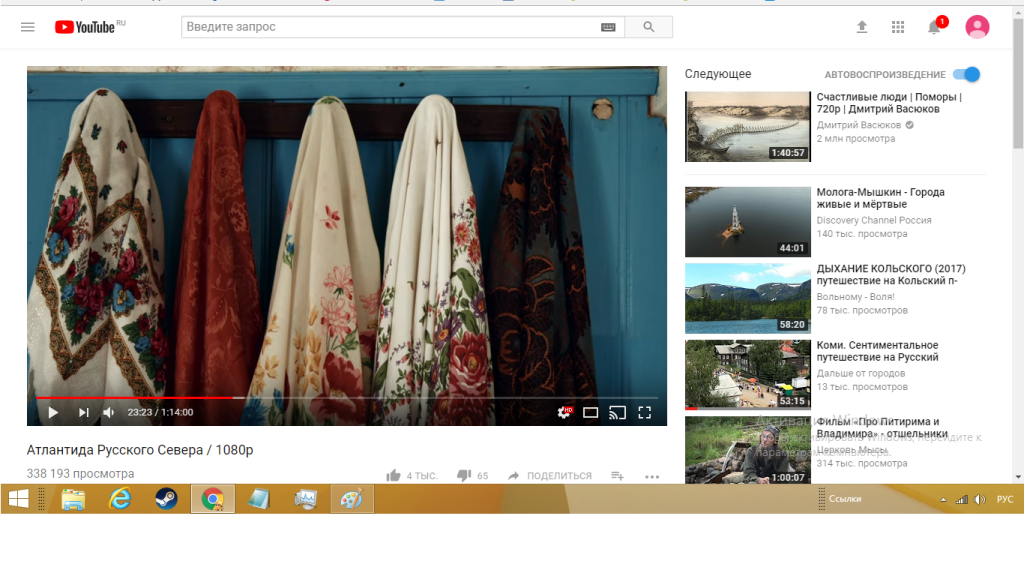Viewport: 1024px width, 576px height.
Task: Toggle the autoplay switch off
Action: (966, 74)
